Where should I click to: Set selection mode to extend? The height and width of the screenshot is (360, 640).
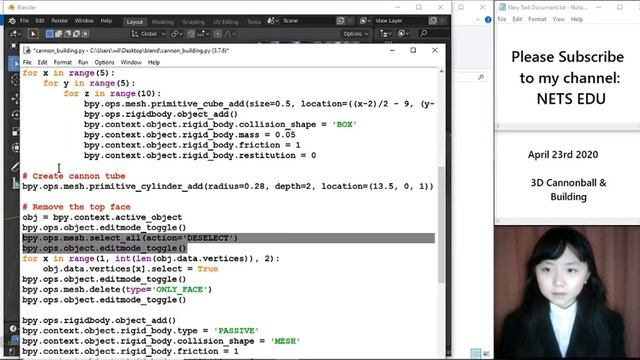[58, 34]
